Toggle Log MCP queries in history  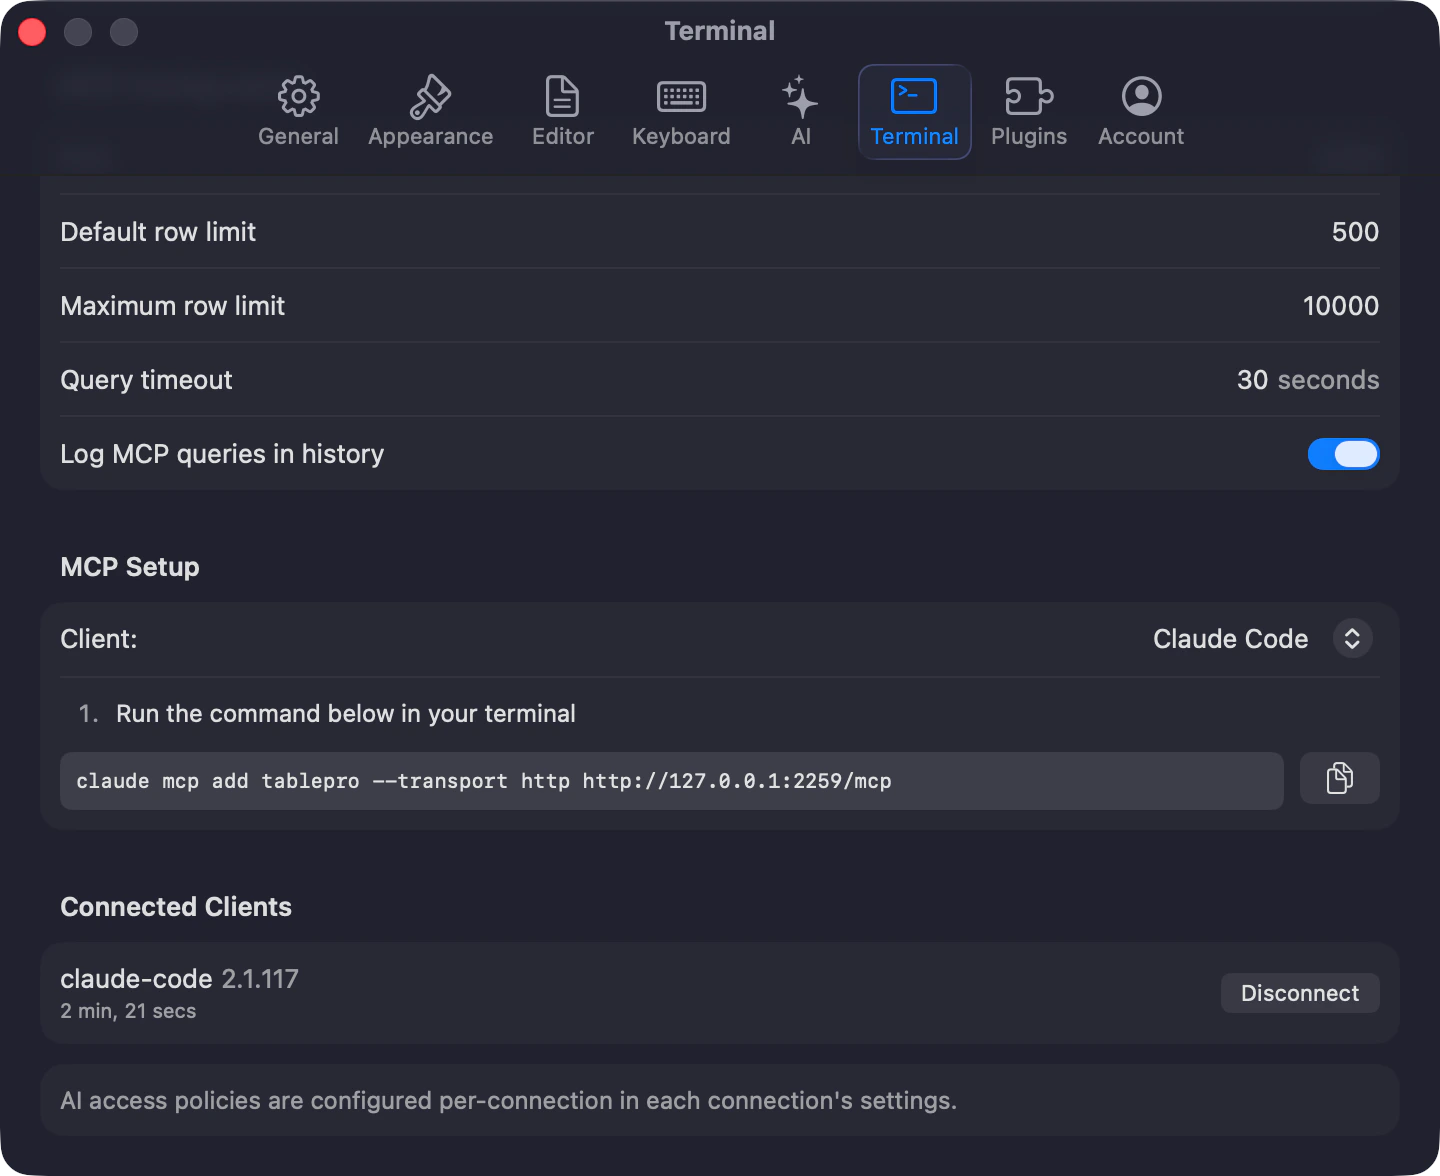(x=1343, y=454)
